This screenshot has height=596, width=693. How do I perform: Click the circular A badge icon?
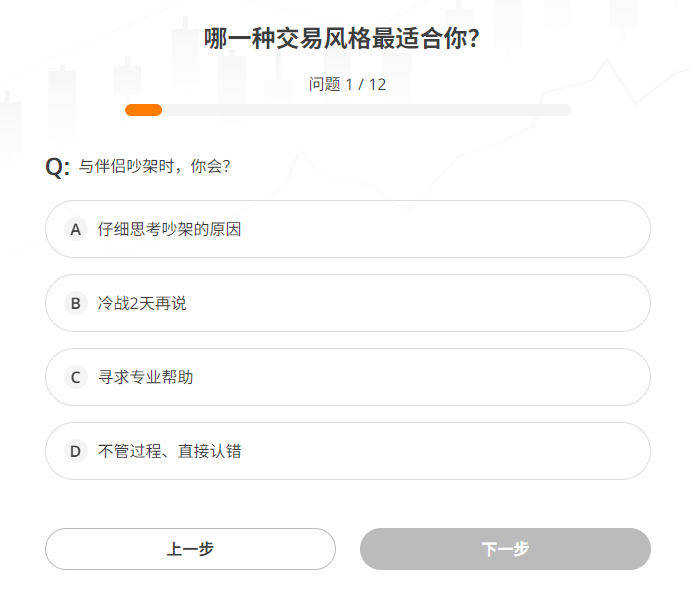pos(76,229)
